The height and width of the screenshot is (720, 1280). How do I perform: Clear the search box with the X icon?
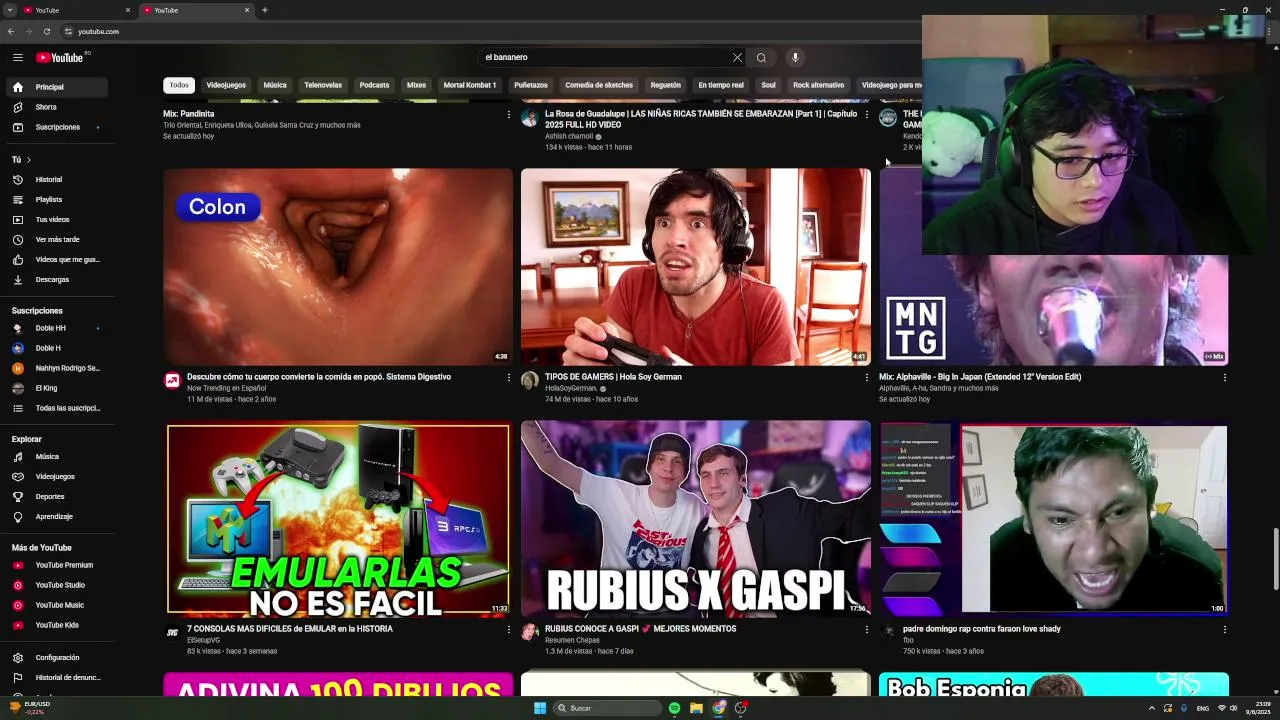[x=737, y=57]
